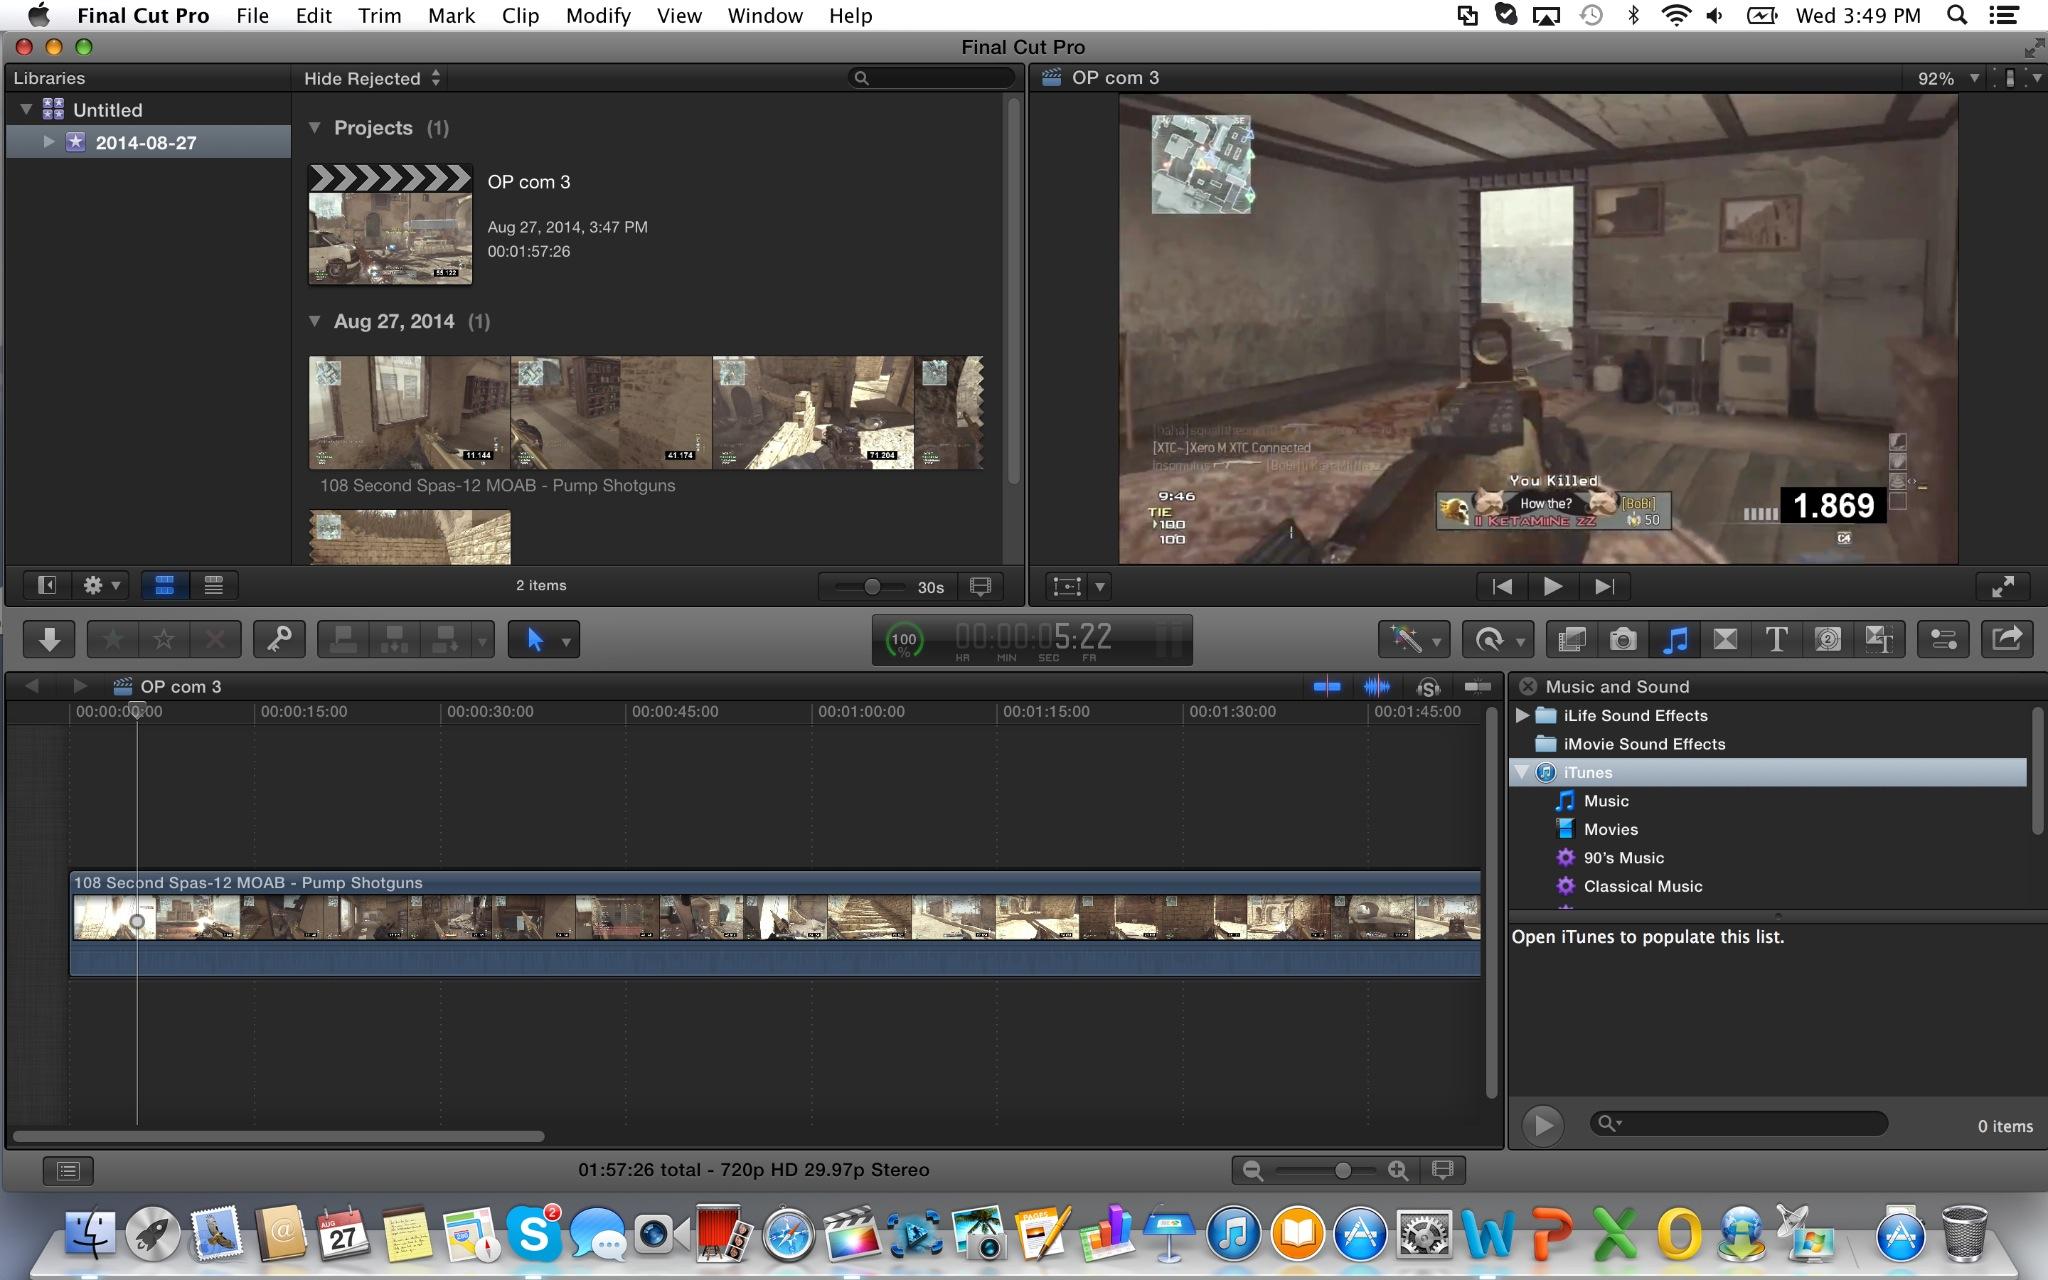2048x1280 pixels.
Task: Switch browser to filmstrip view
Action: 165,586
